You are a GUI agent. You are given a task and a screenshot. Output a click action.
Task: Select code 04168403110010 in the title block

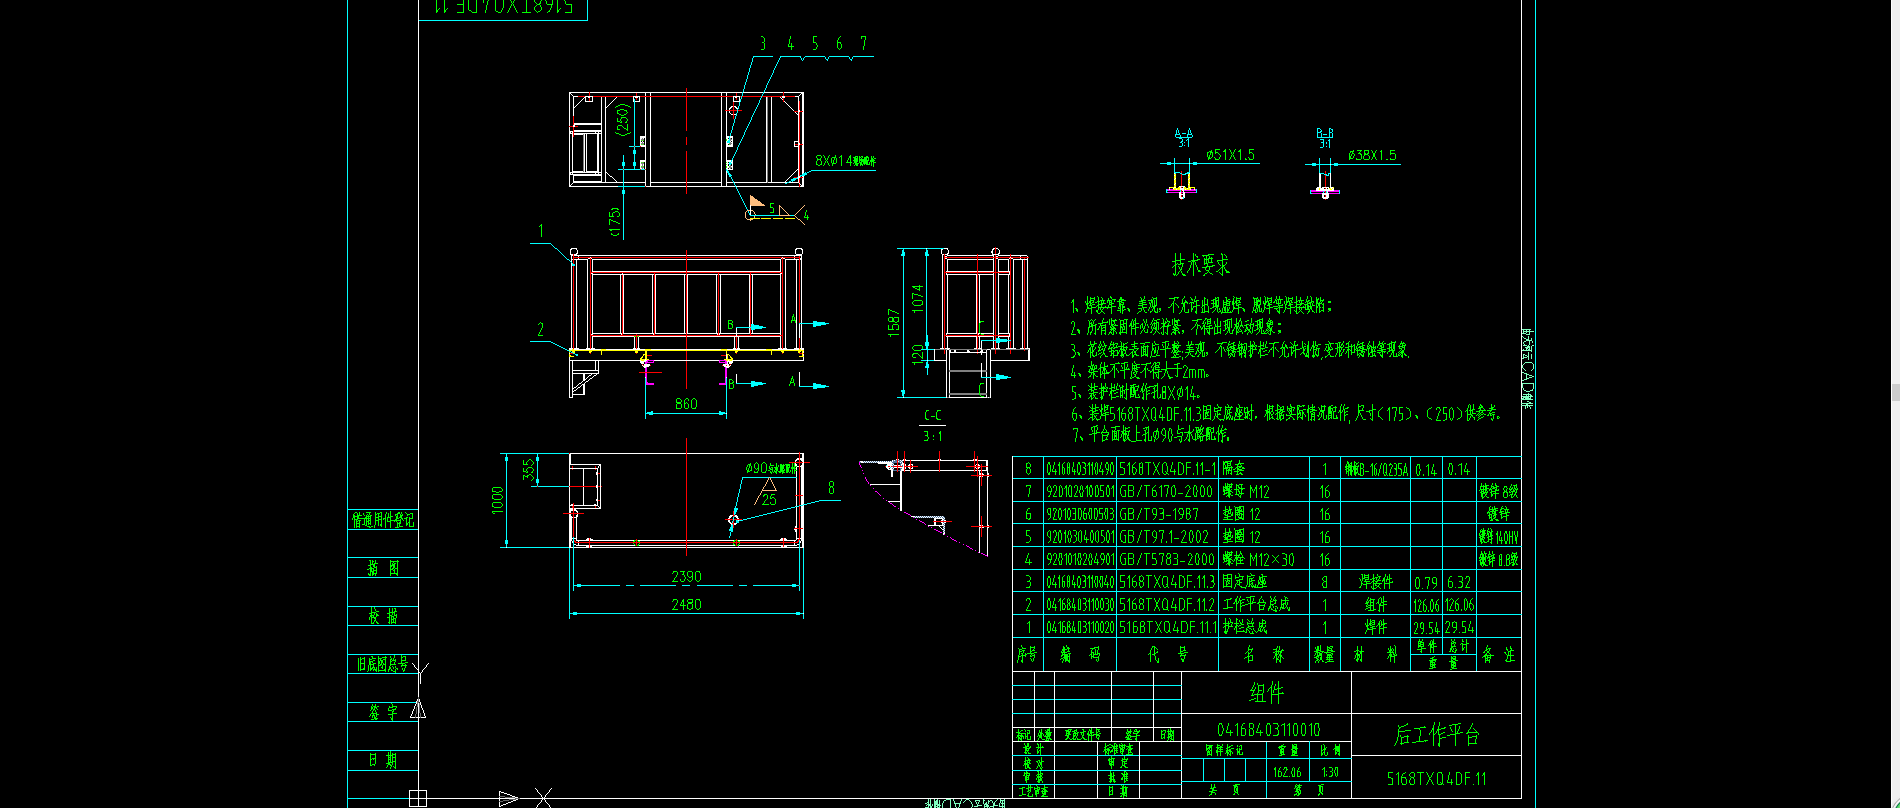(x=1268, y=730)
